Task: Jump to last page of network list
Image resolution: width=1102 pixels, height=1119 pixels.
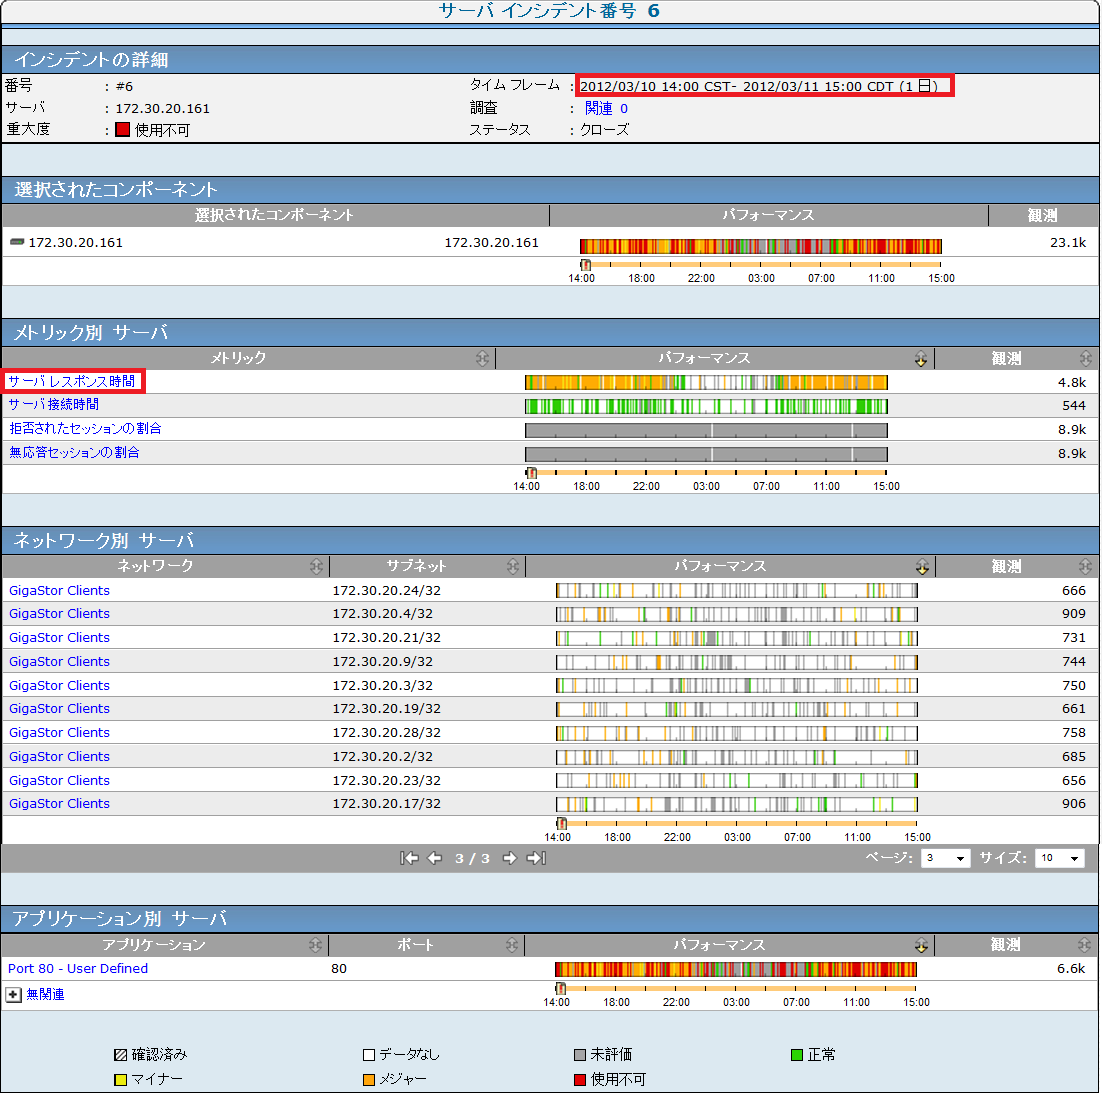Action: click(x=536, y=859)
